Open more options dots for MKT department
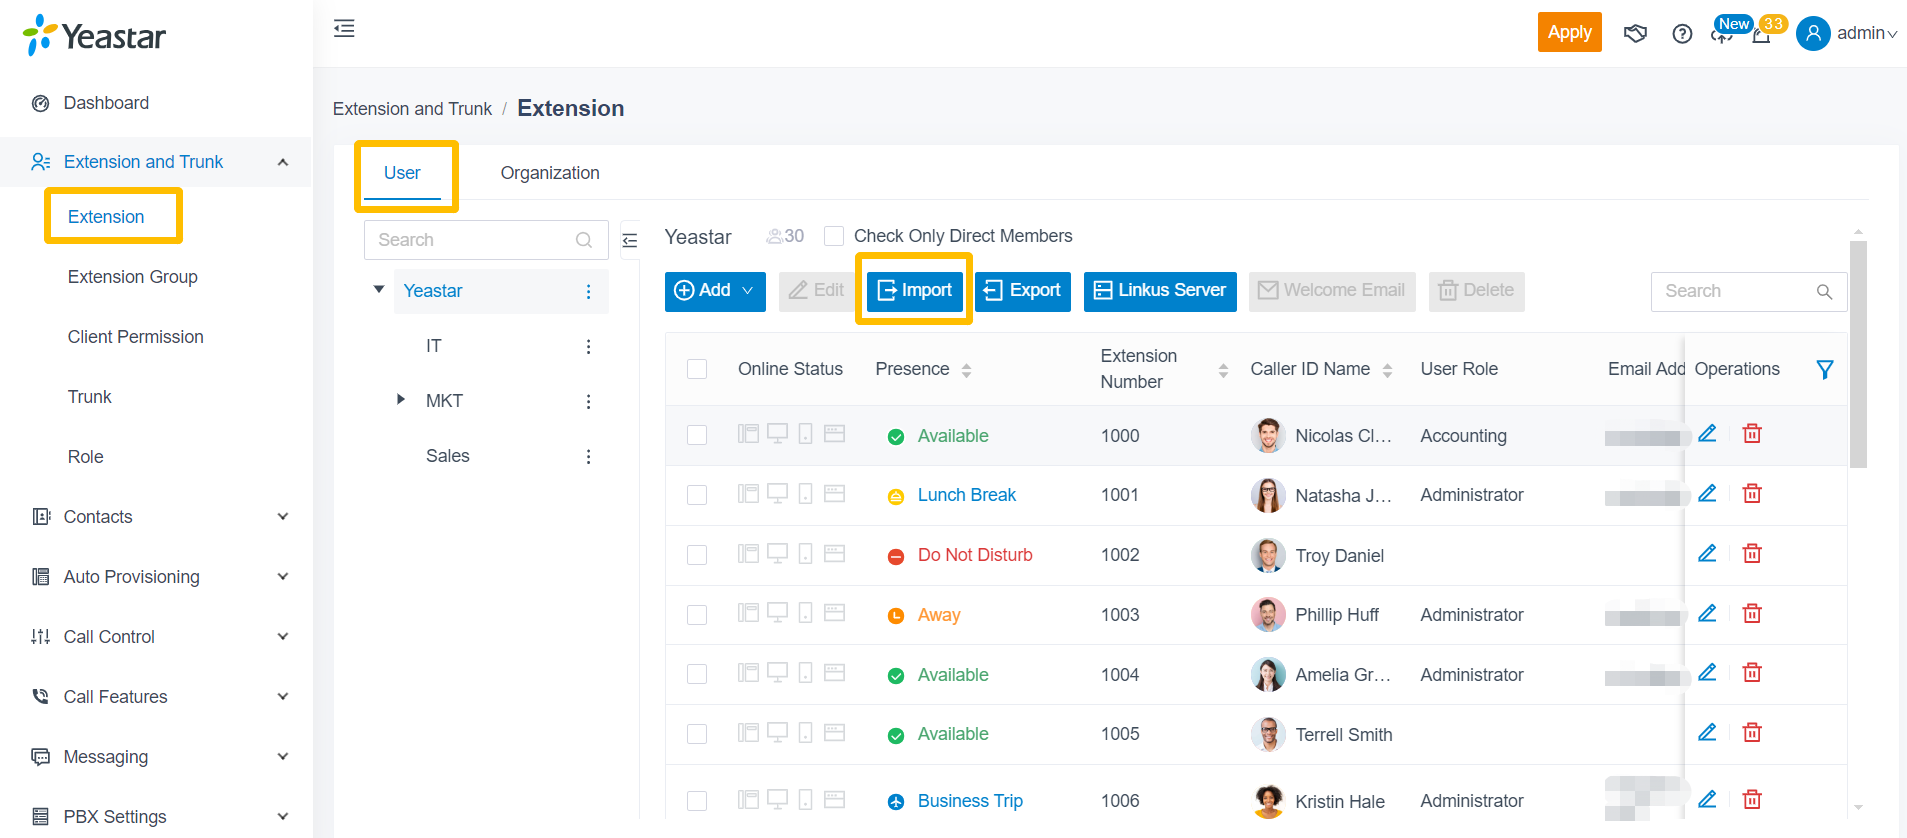 [588, 401]
